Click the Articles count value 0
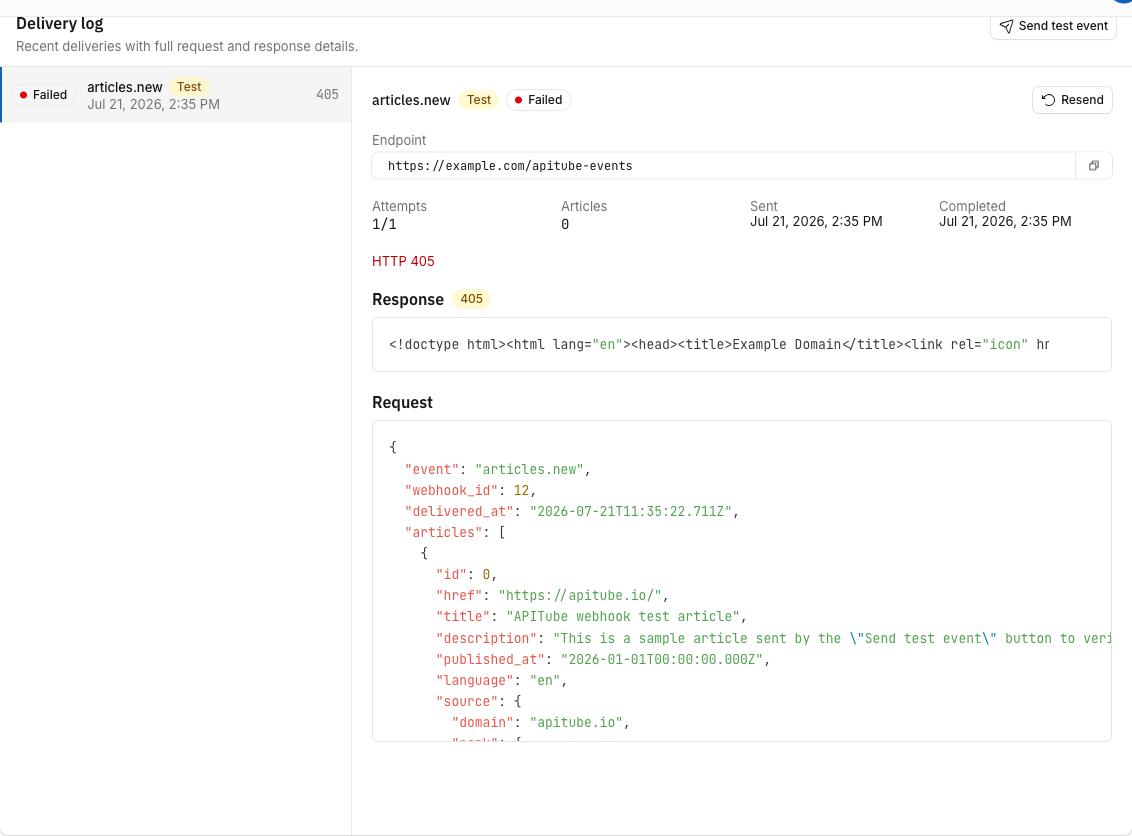Screen dimensions: 1132x836 (565, 224)
